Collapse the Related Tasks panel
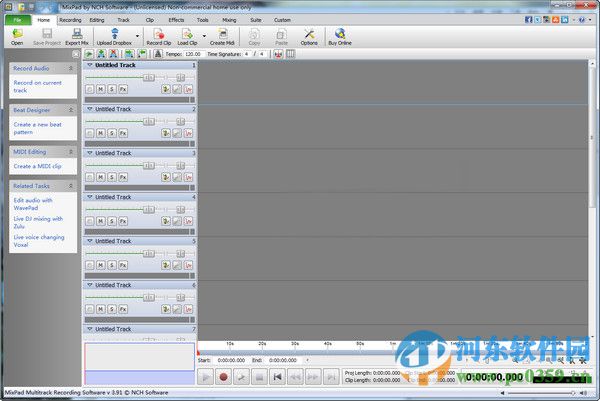Screen dimensions: 600x401 [71, 186]
